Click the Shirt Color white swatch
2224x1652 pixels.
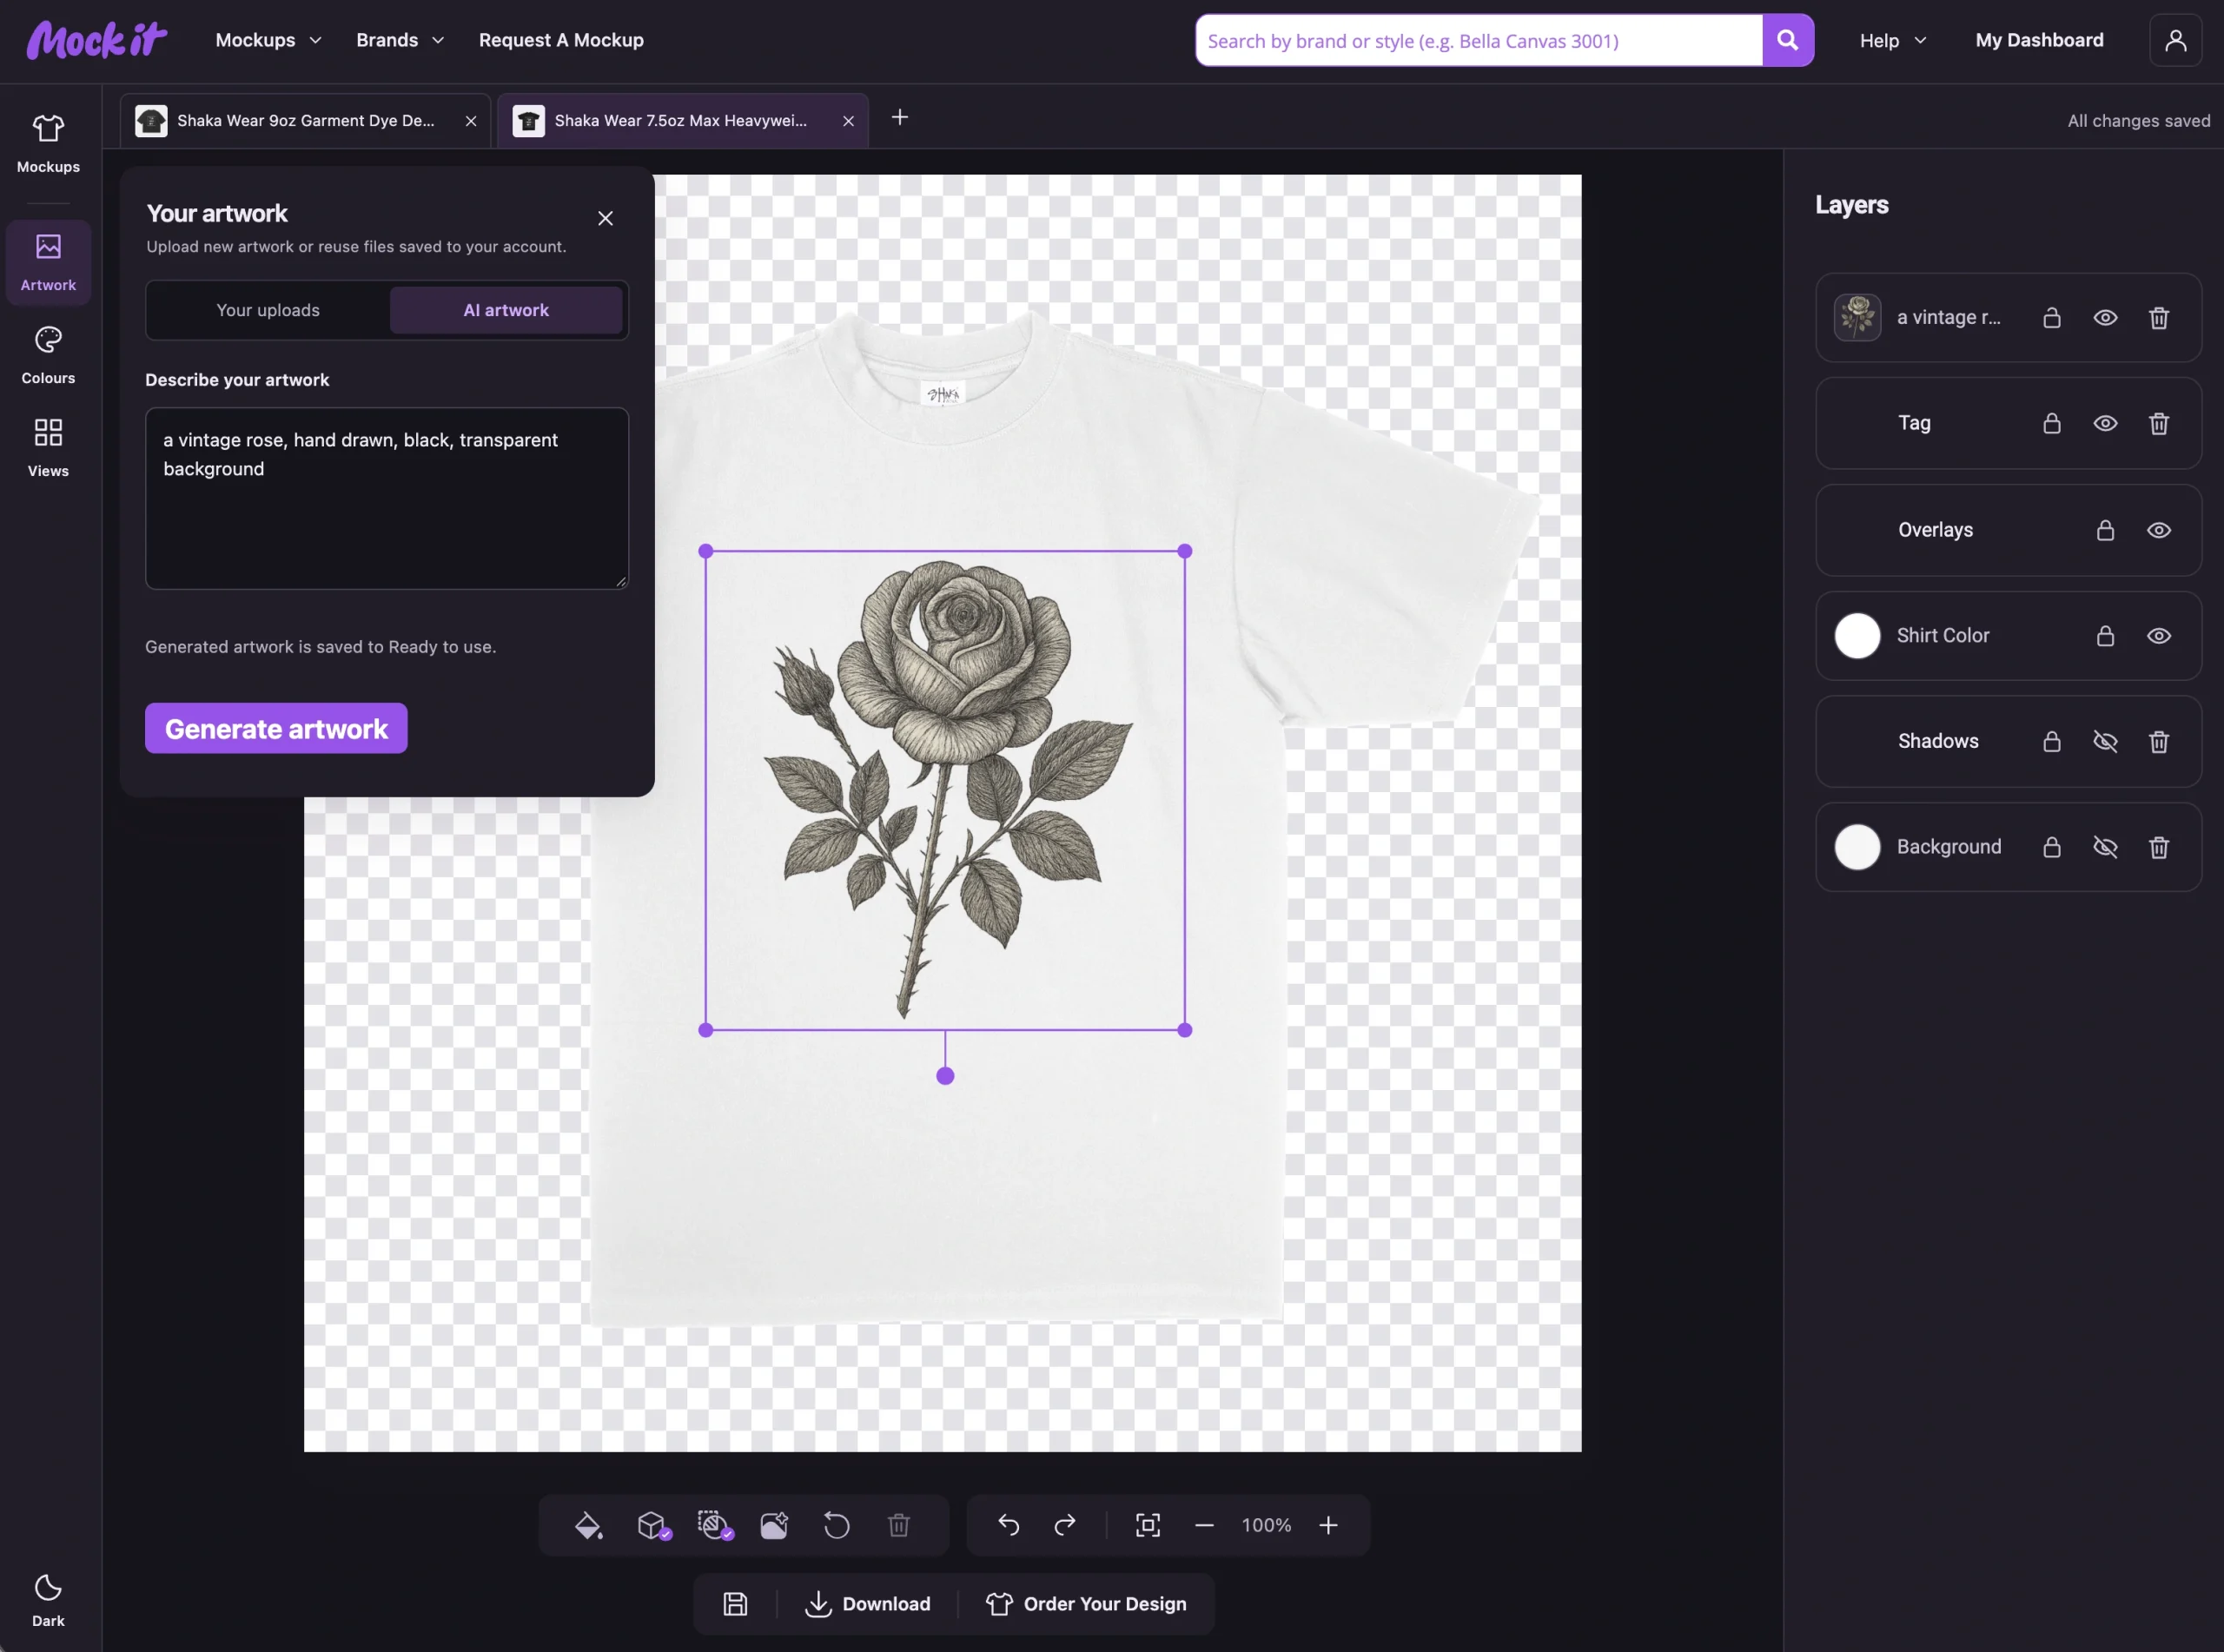pos(1857,636)
